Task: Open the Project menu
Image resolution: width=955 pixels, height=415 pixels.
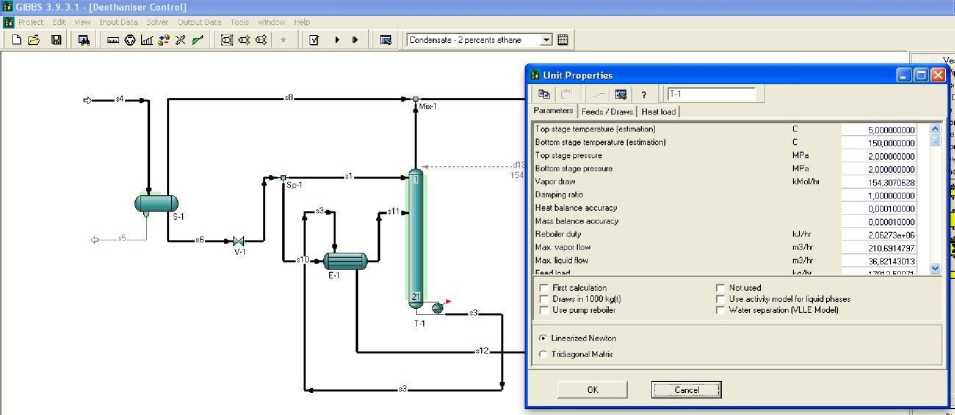Action: 30,22
